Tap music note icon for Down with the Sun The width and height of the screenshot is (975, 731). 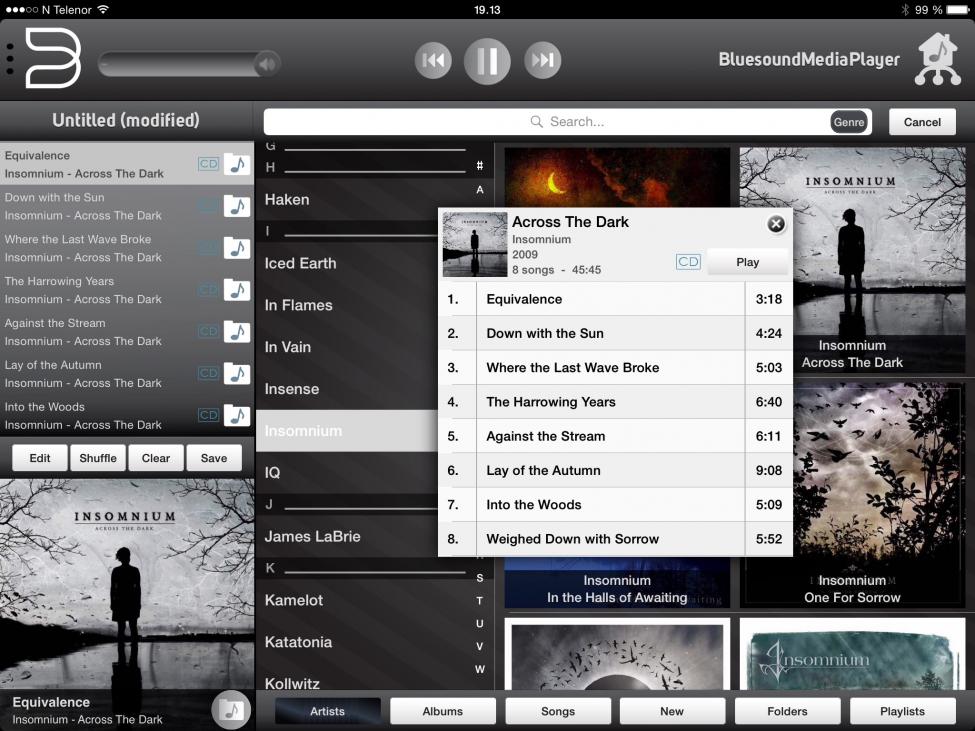237,206
